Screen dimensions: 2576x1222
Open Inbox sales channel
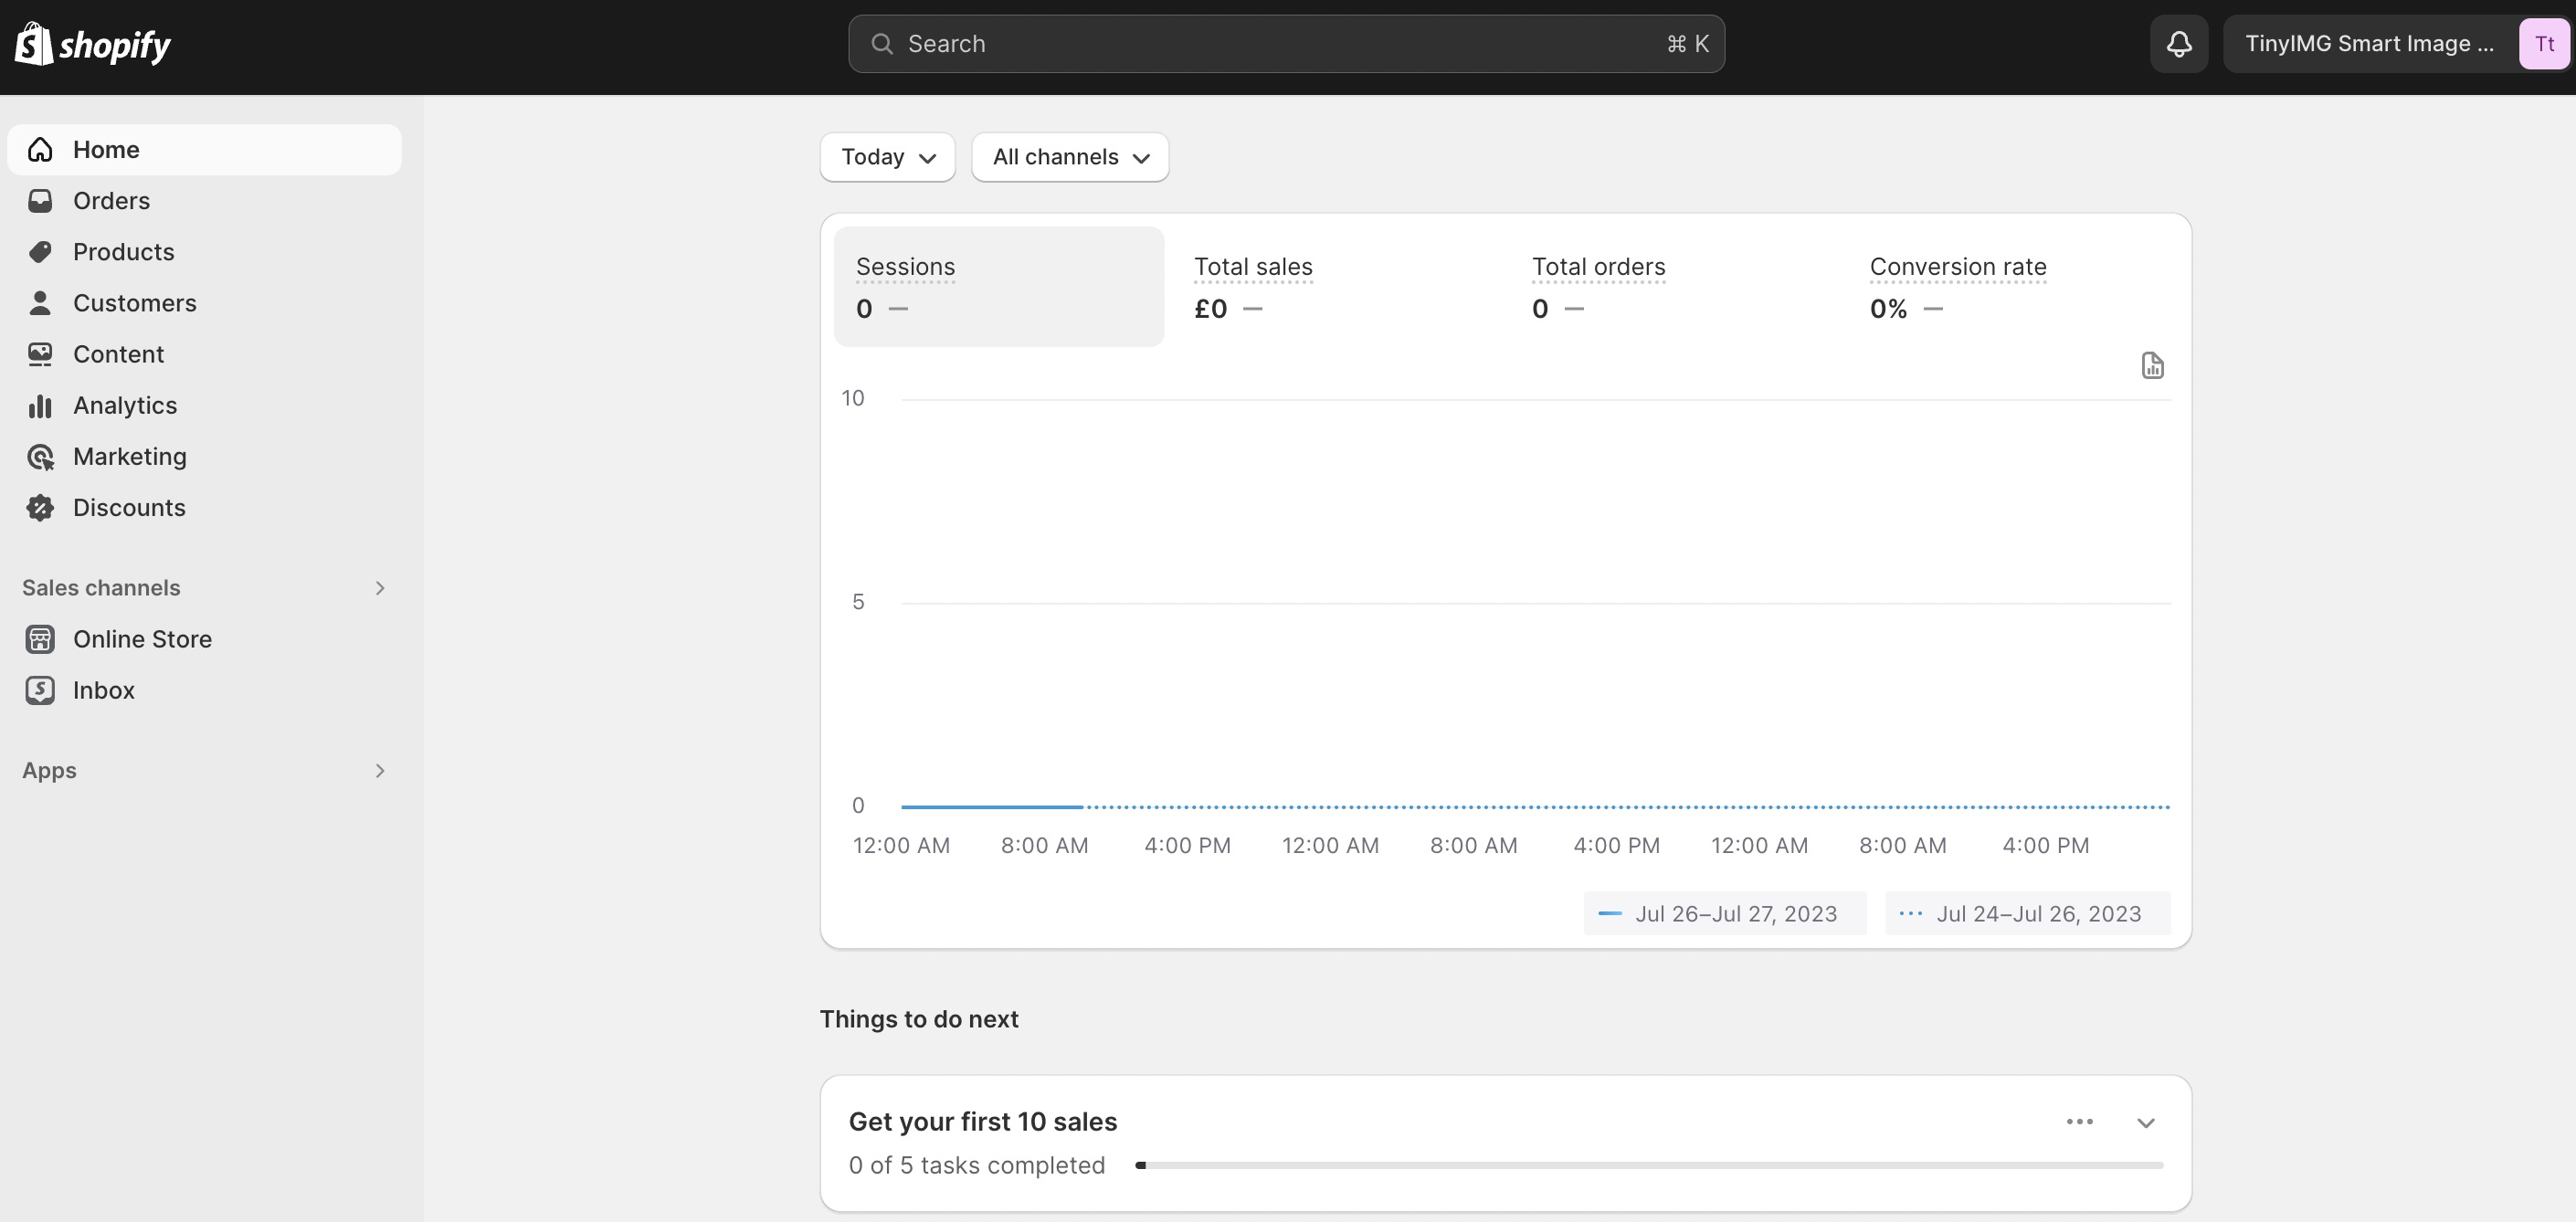(205, 690)
